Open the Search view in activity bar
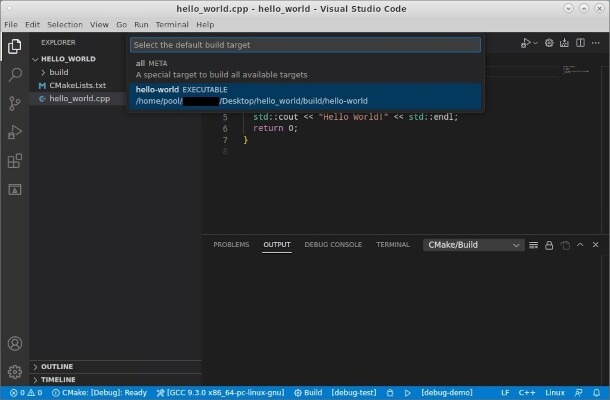The image size is (610, 400). pos(15,74)
